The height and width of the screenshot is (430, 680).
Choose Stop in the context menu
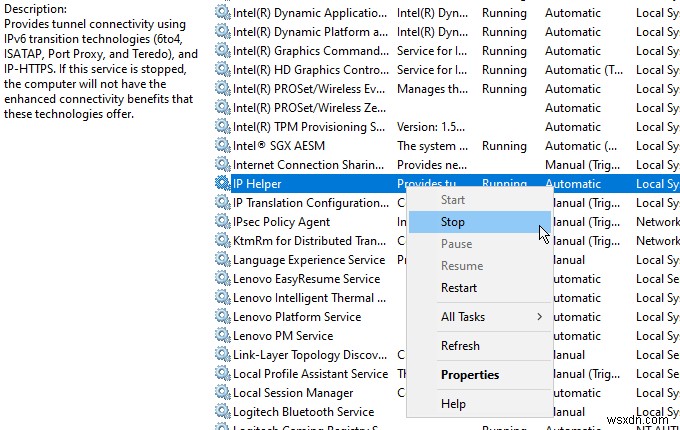tap(480, 222)
